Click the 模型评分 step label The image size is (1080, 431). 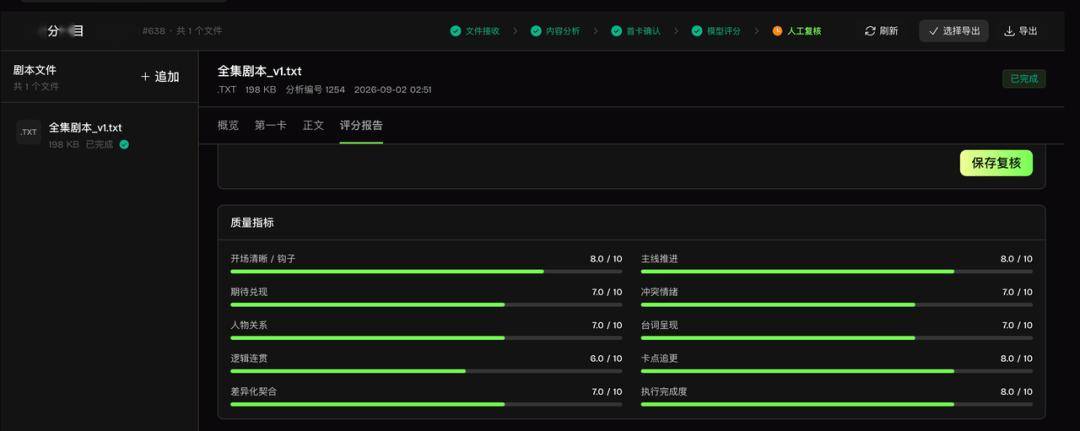click(x=725, y=31)
